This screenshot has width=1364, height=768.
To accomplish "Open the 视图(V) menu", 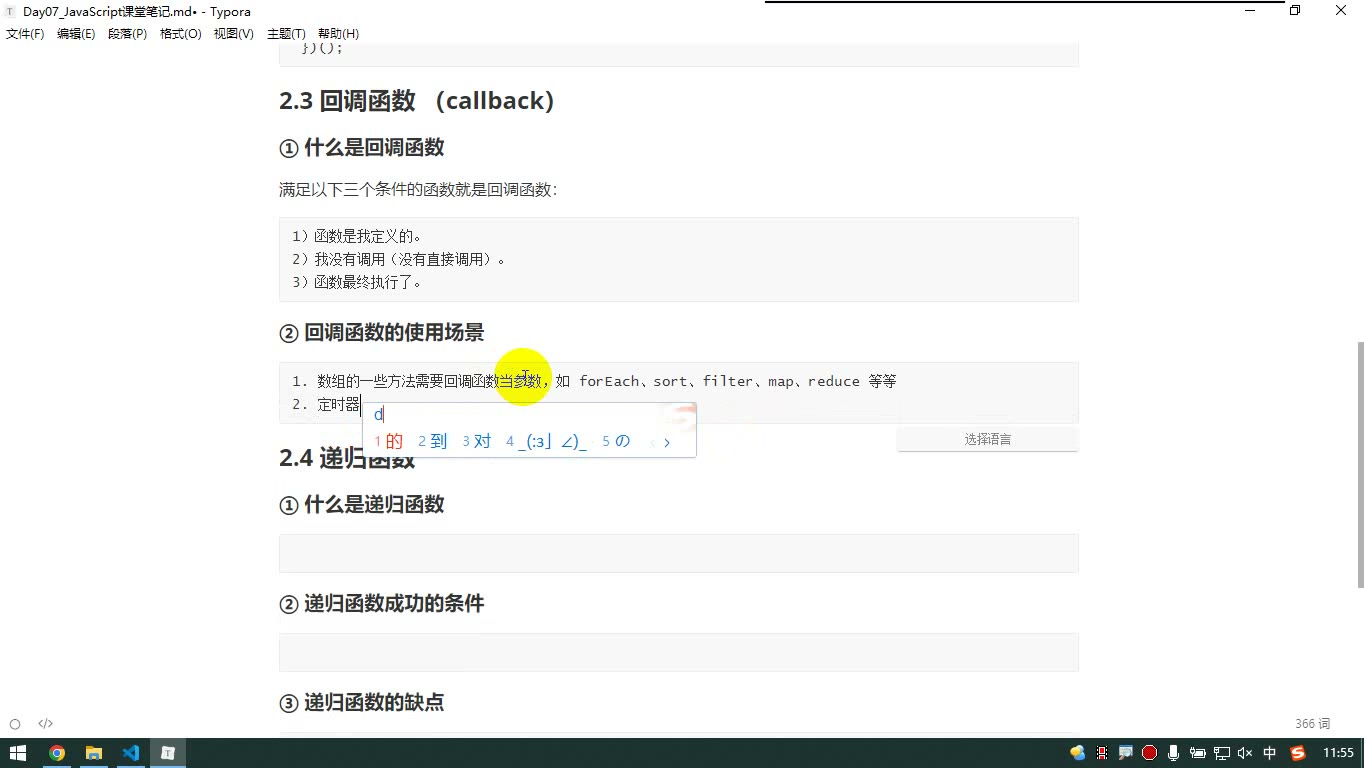I will (234, 34).
